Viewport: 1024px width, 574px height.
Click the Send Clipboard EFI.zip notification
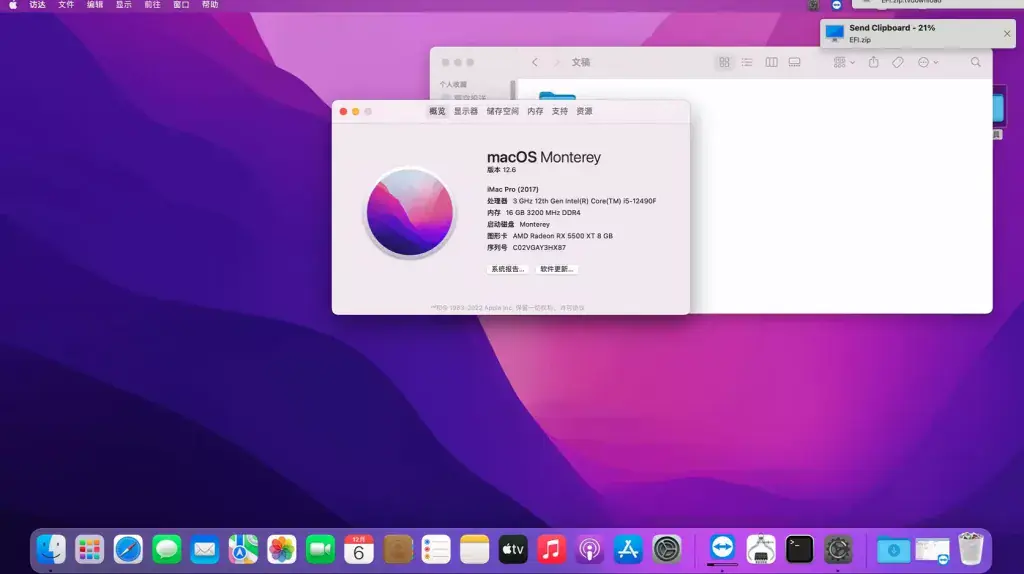point(918,33)
